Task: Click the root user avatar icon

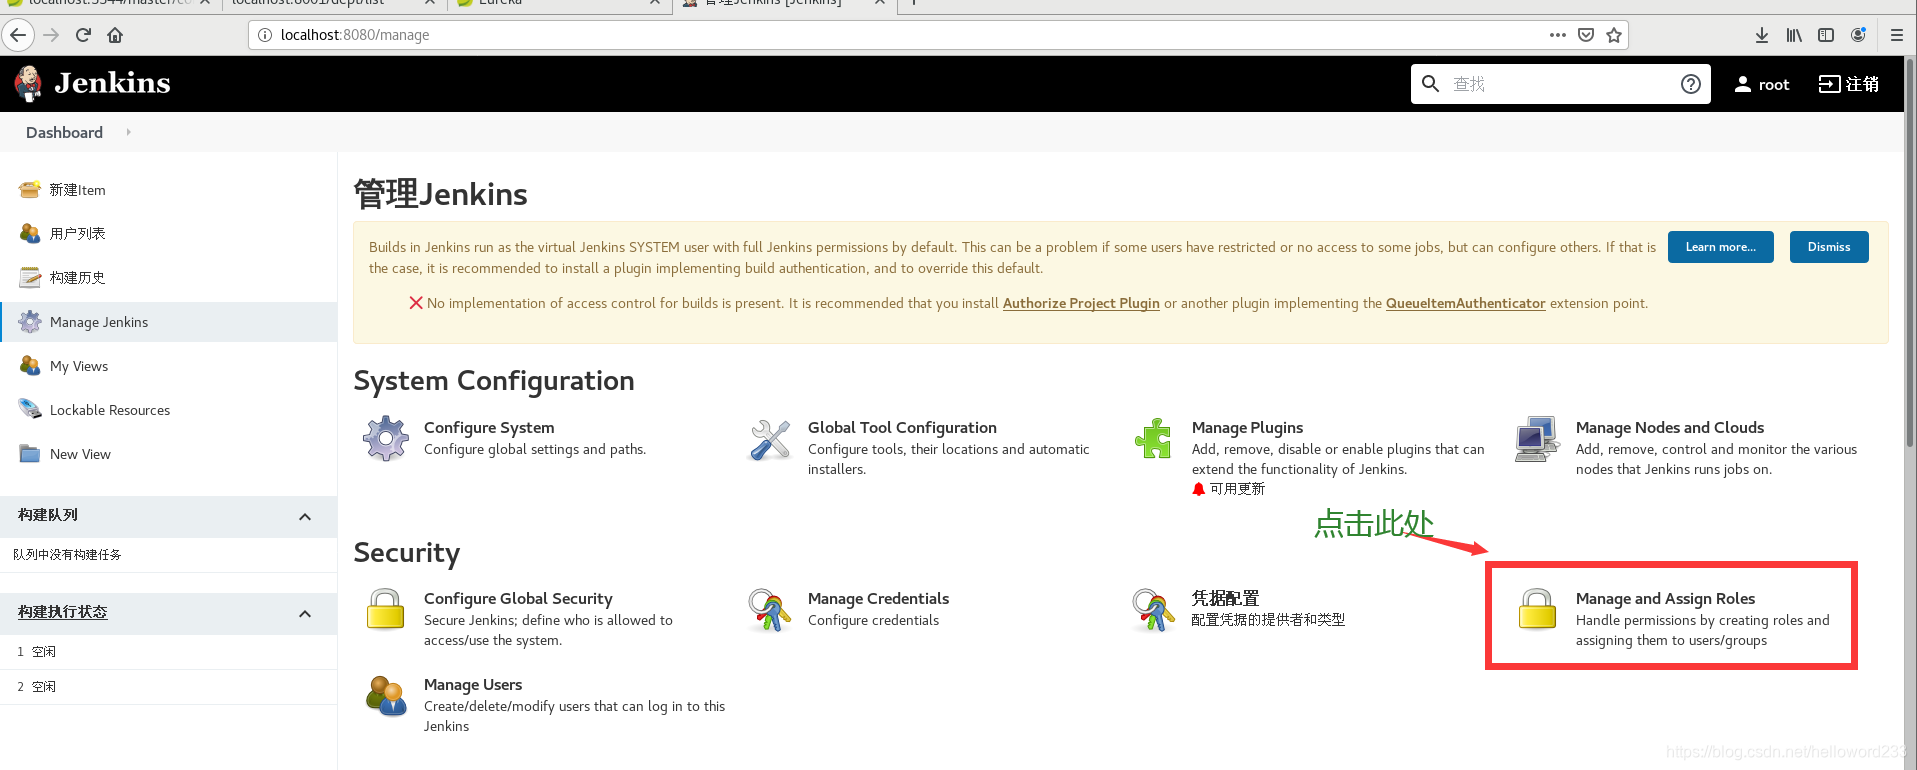Action: [x=1742, y=84]
